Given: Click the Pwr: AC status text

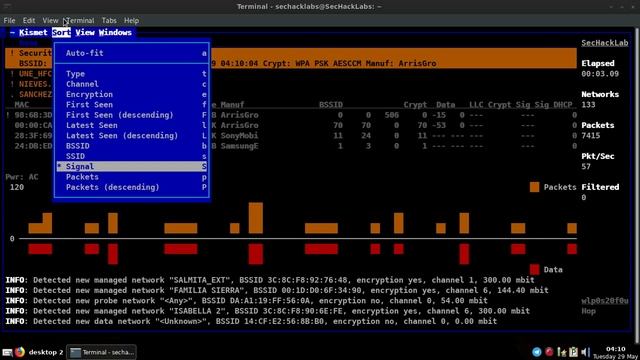Looking at the screenshot, I should pos(22,177).
